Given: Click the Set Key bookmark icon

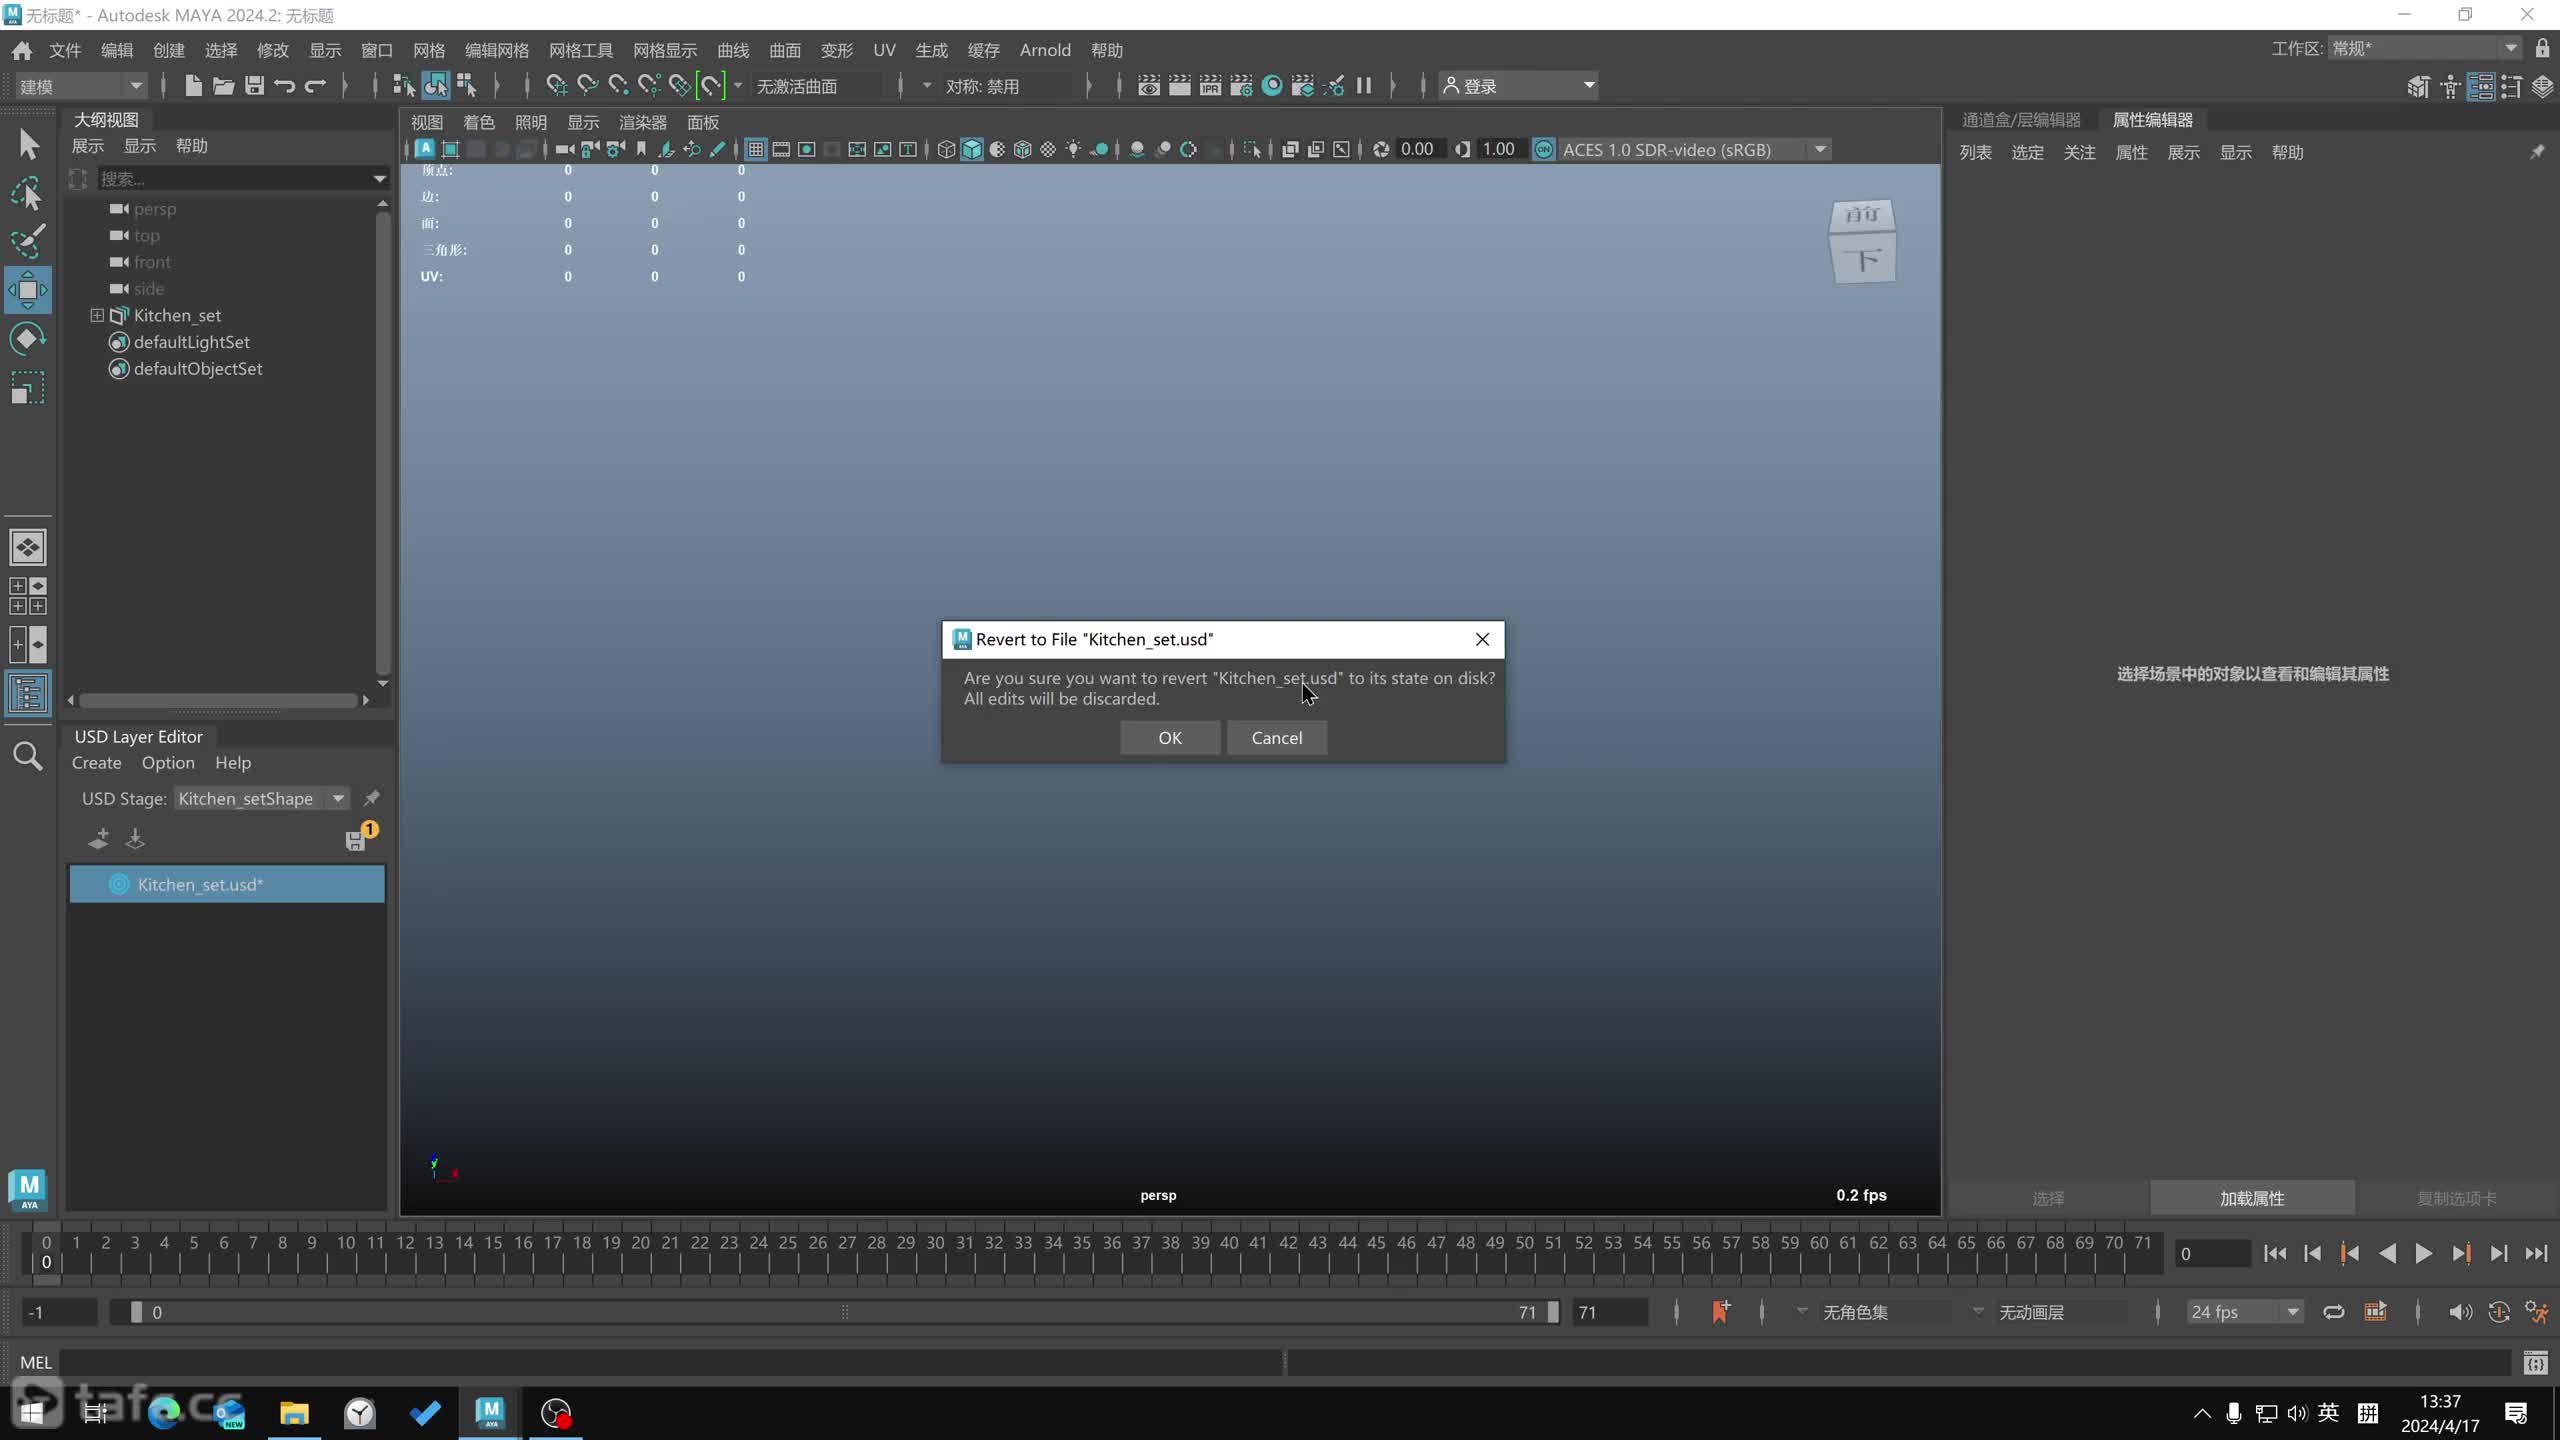Looking at the screenshot, I should 1721,1312.
